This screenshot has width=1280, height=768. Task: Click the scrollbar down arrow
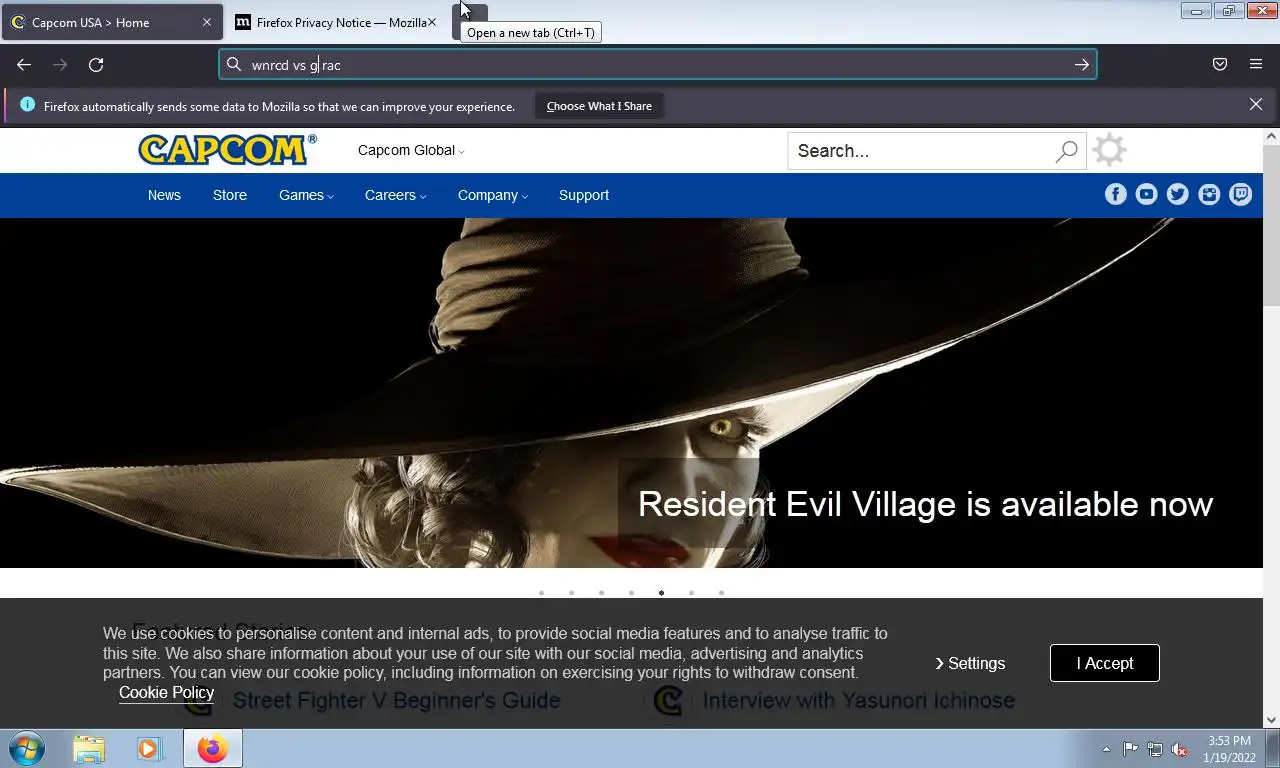coord(1271,719)
